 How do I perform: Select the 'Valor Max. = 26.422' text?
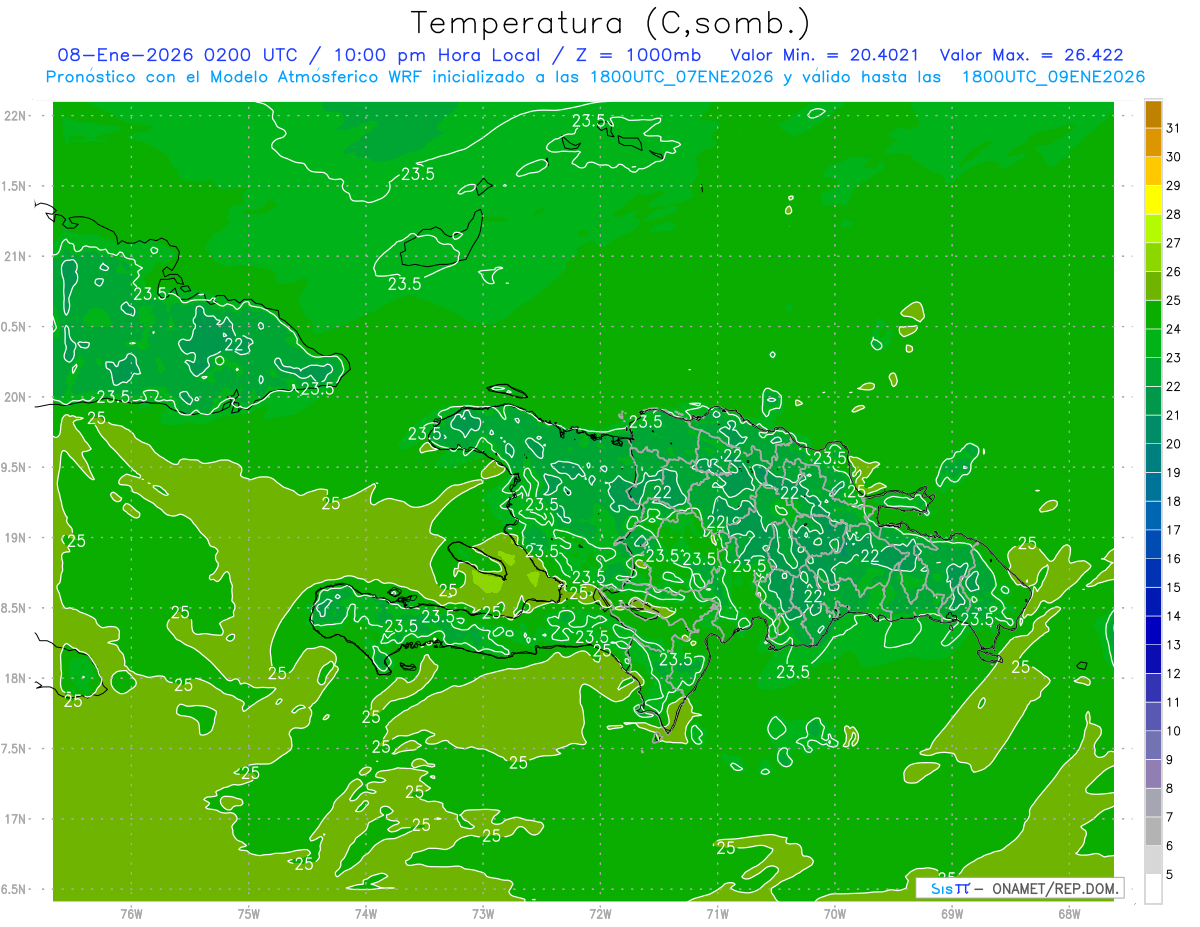[1034, 55]
